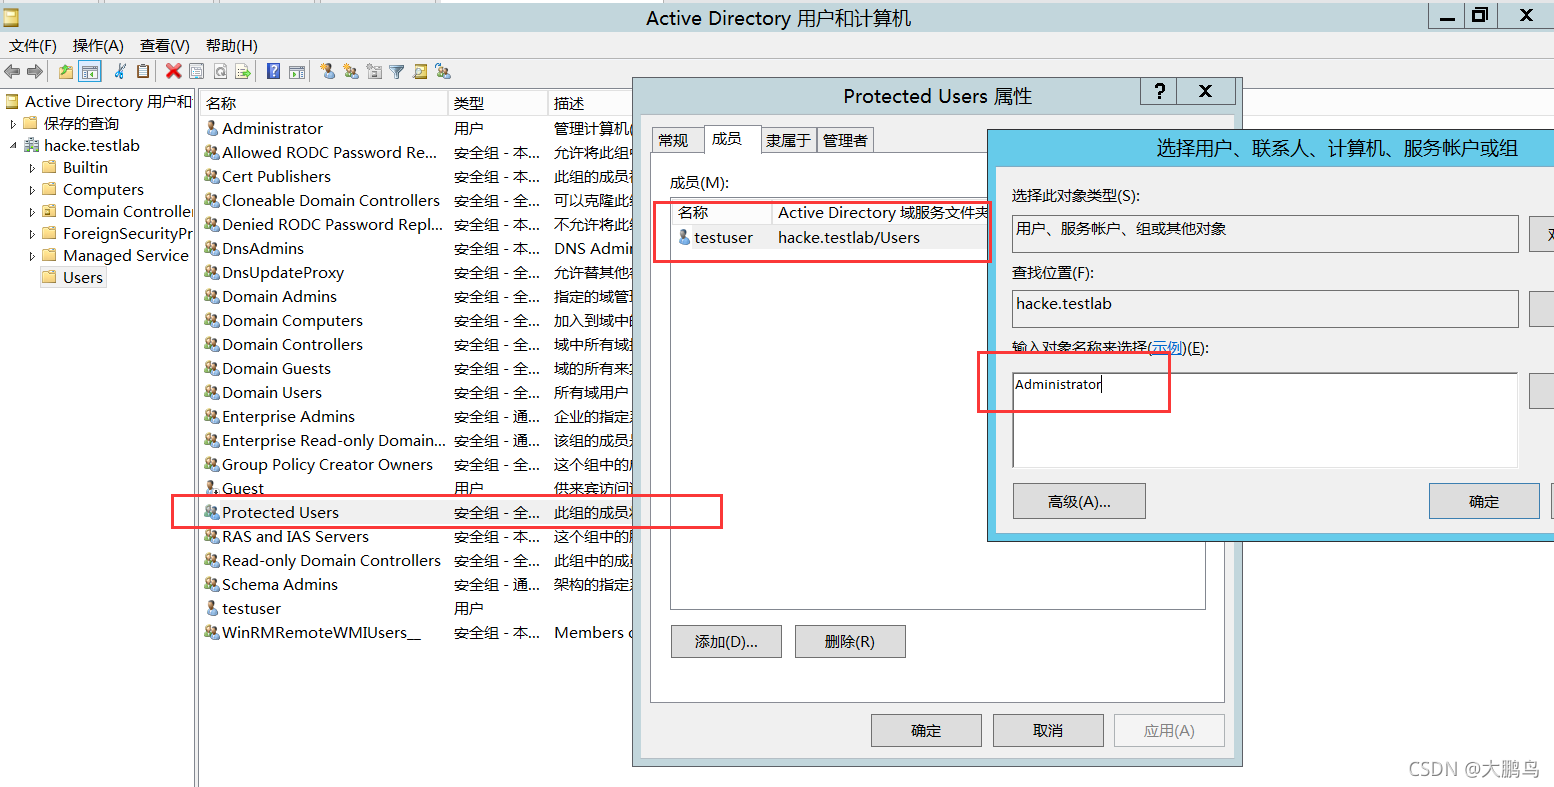Expand the Managed Service tree node
Screen dimensions: 1554x787
click(32, 256)
